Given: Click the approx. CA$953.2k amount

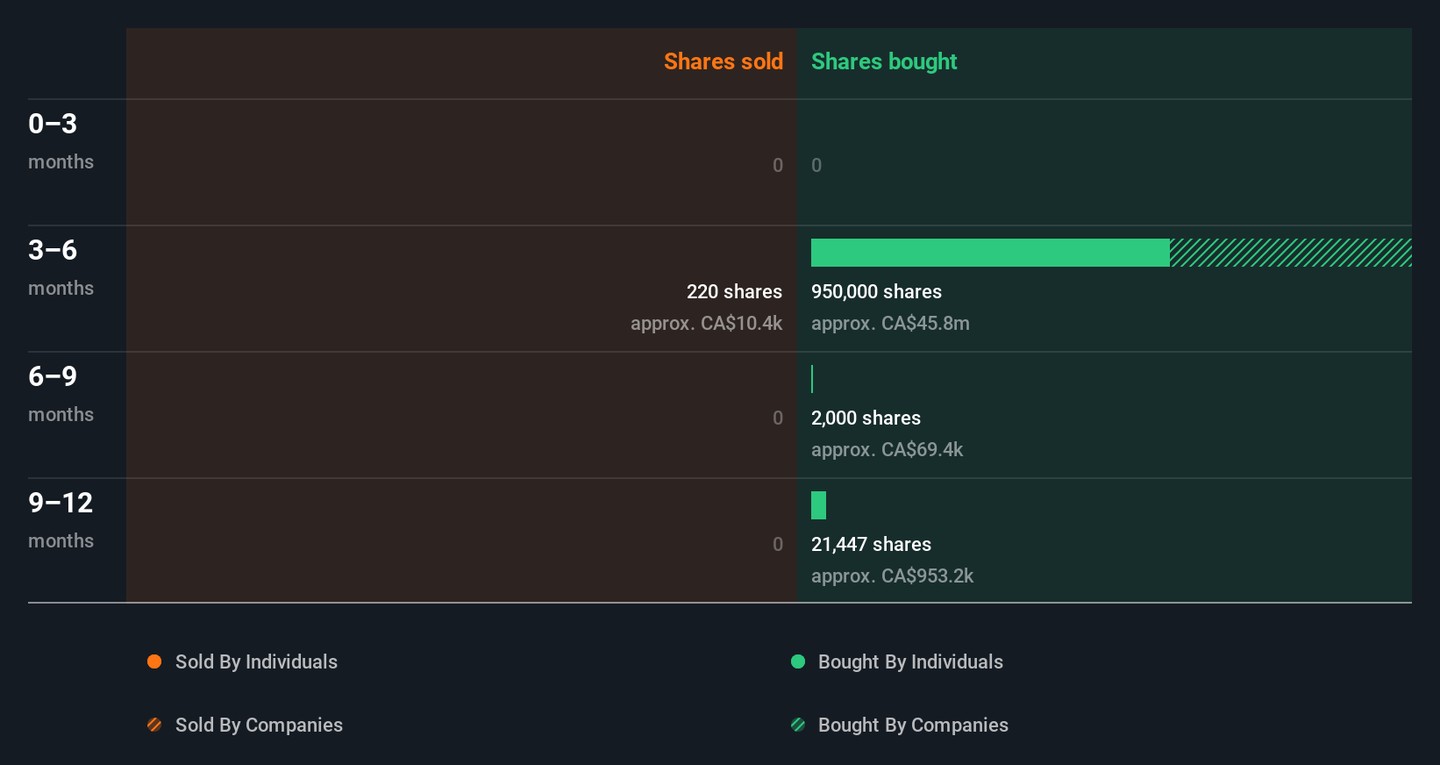Looking at the screenshot, I should click(x=892, y=576).
